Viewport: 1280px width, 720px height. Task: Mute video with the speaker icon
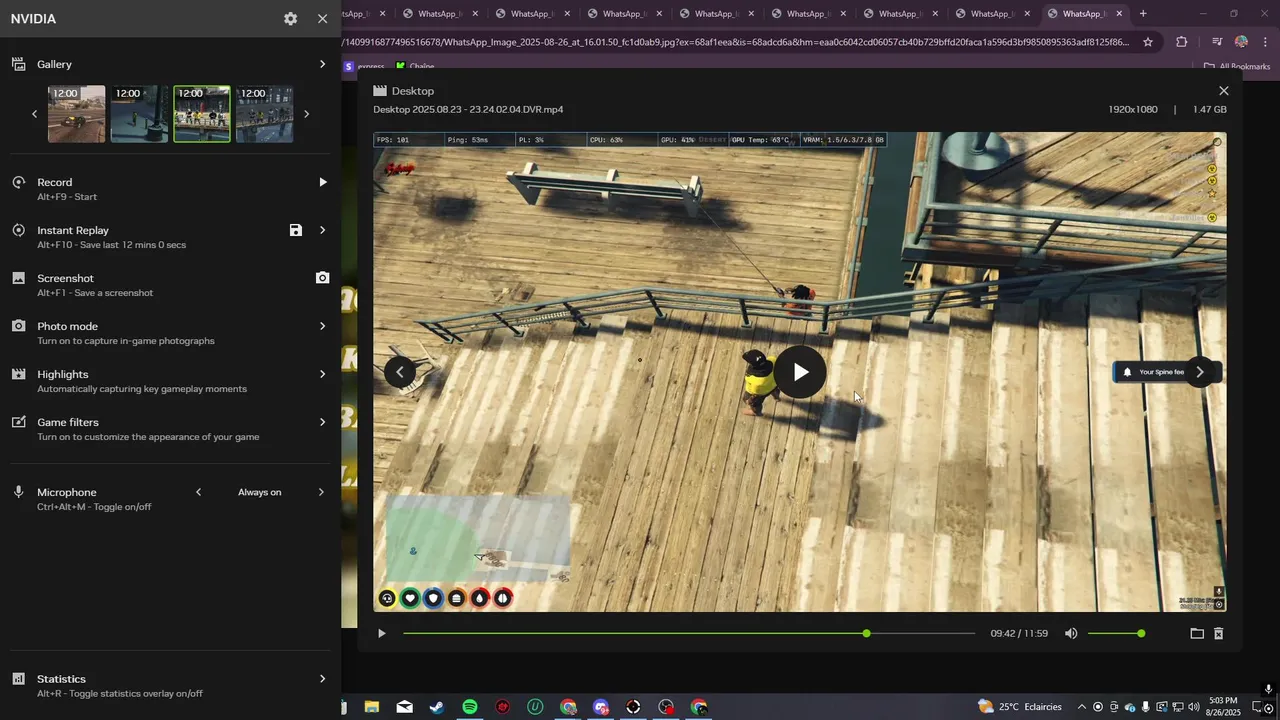coord(1071,633)
